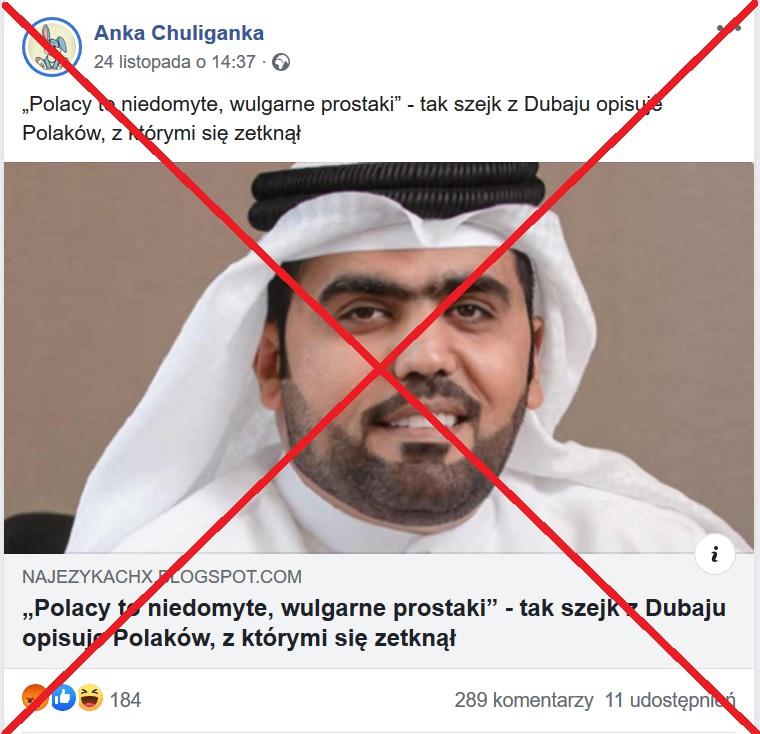Viewport: 760px width, 734px height.
Task: Open the NAJEZYKACHX.BLOGSPOT.COM source domain
Action: (162, 576)
